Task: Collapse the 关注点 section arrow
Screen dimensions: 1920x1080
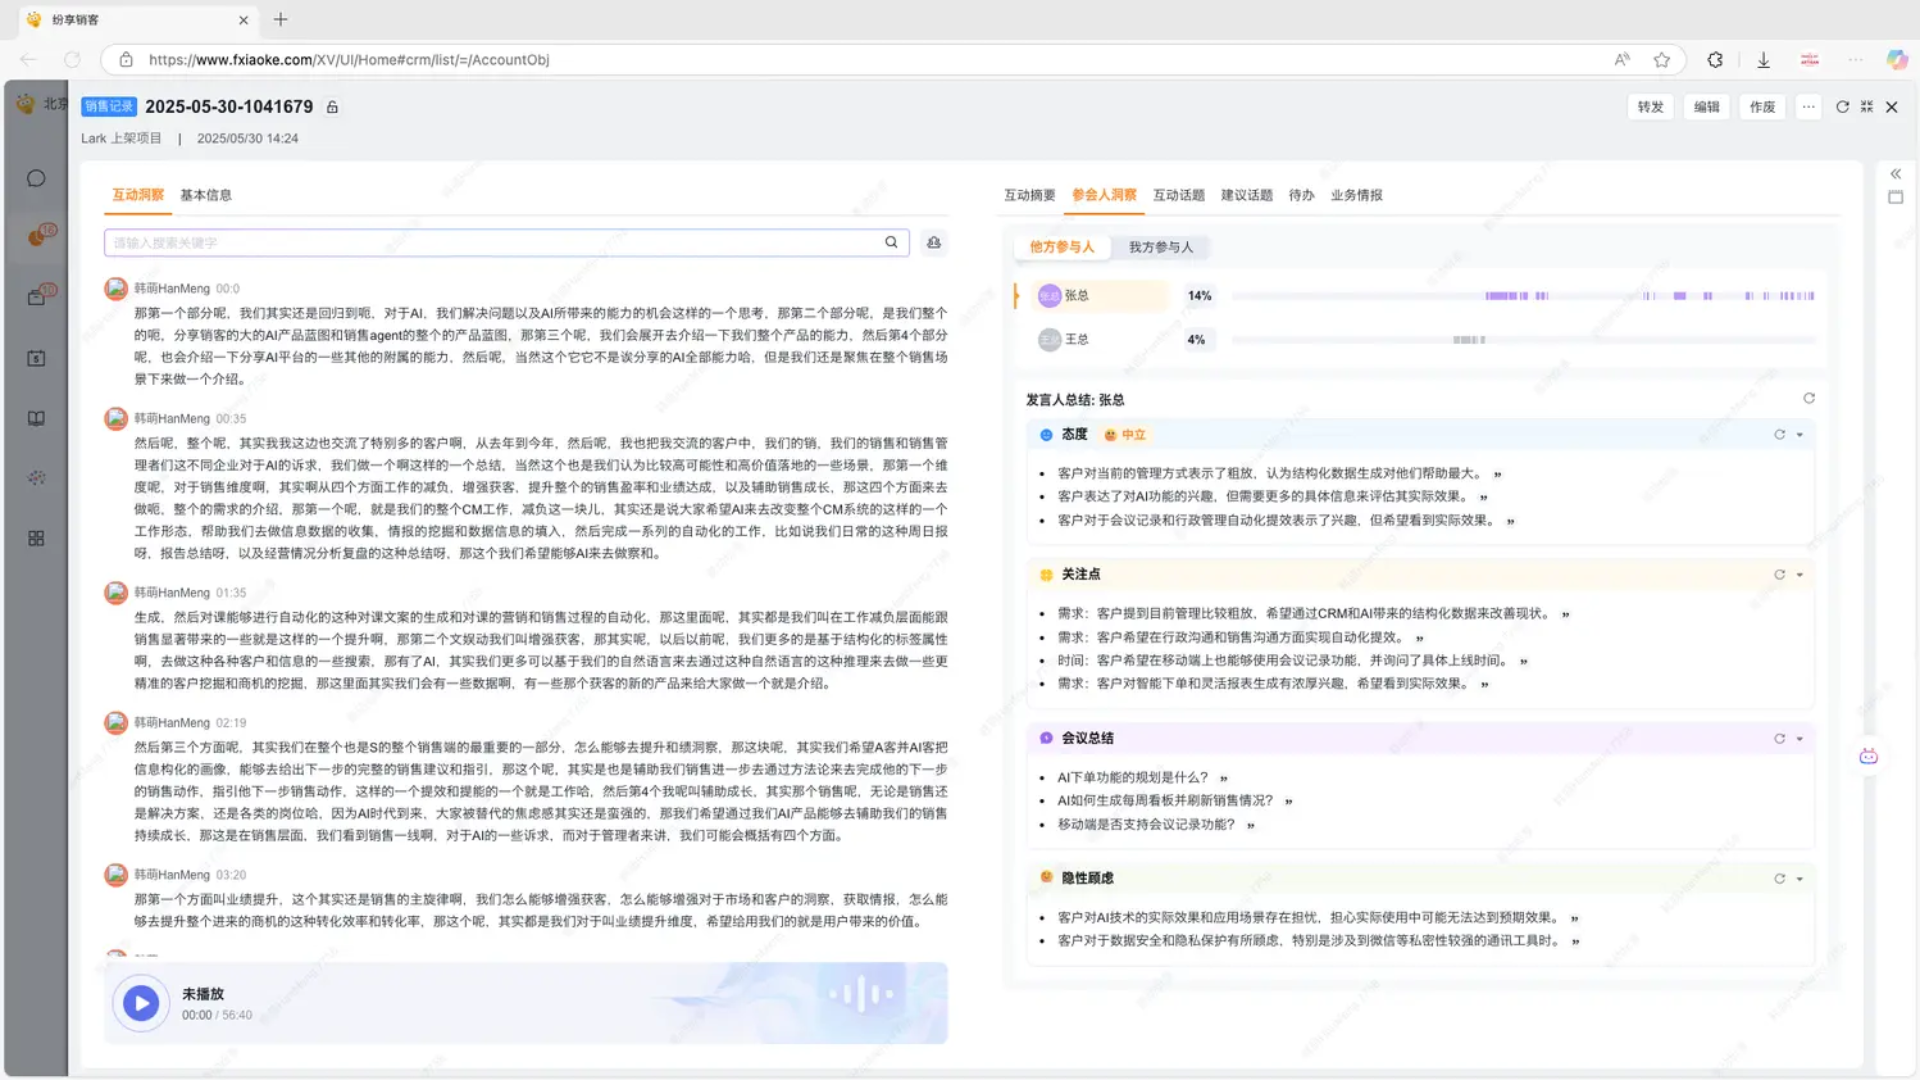Action: coord(1800,575)
